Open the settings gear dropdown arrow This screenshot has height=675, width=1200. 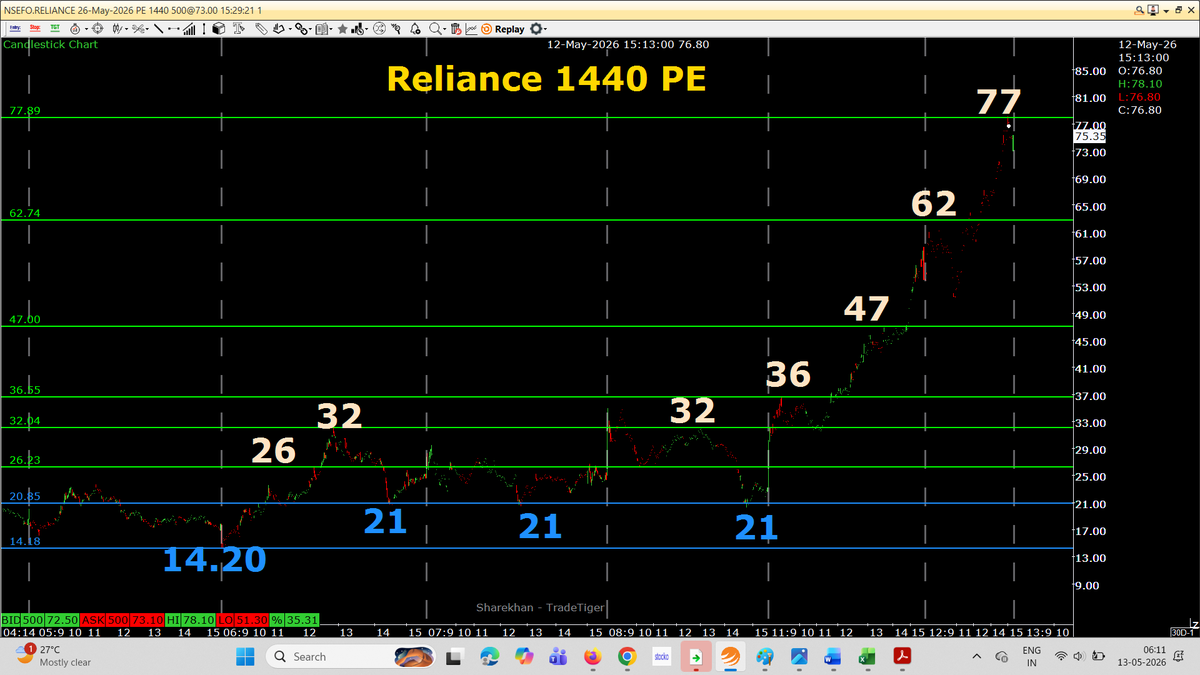pyautogui.click(x=546, y=30)
